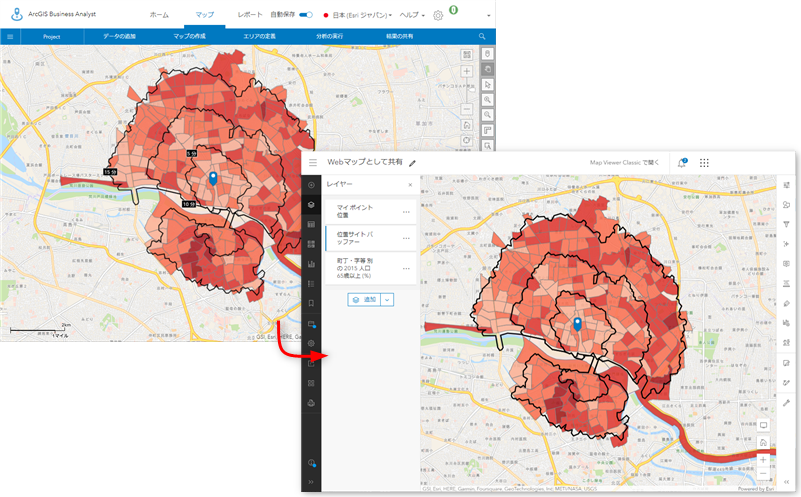This screenshot has width=801, height=497.
Task: Click the pencil icon to edit map title
Action: click(412, 162)
